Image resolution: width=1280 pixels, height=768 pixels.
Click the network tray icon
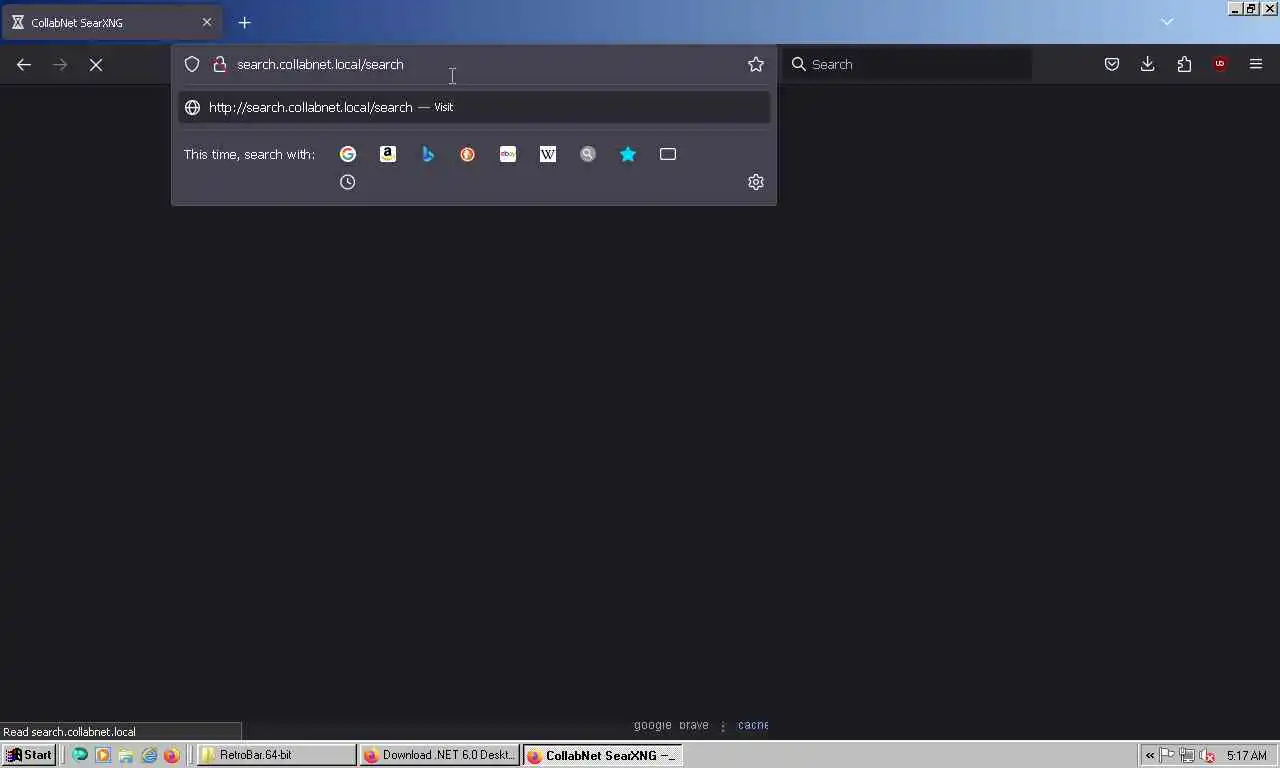coord(1187,755)
